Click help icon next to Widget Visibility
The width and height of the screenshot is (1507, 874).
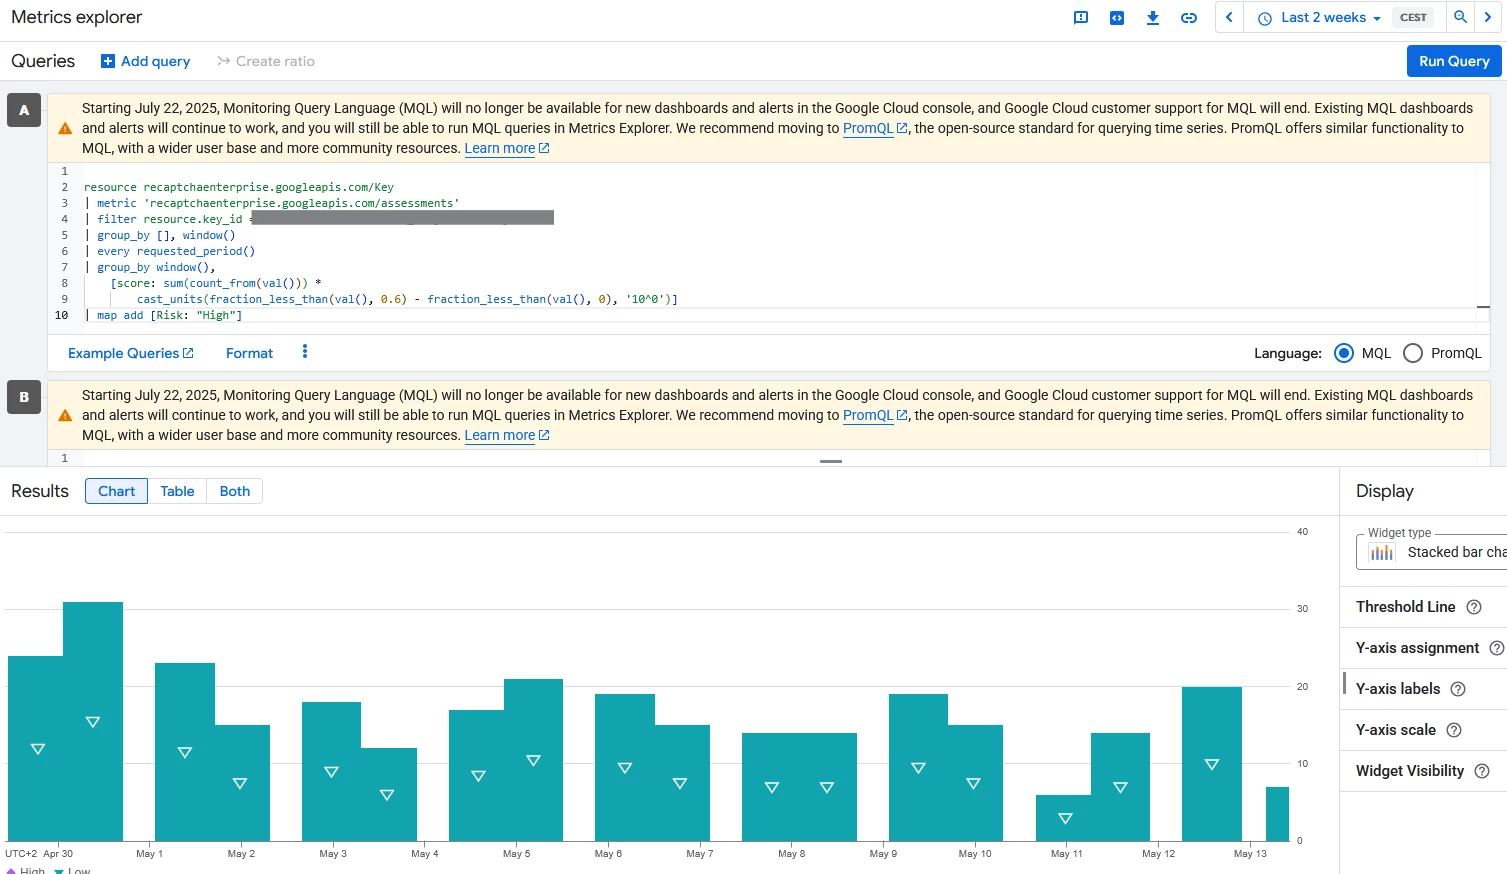[x=1482, y=771]
